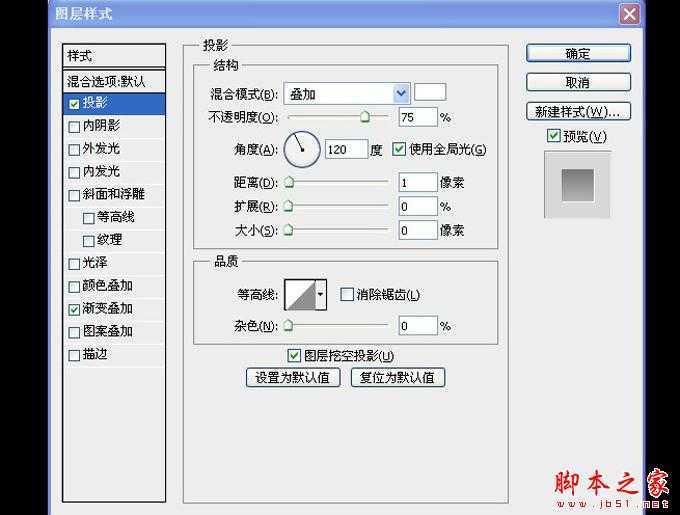Image resolution: width=680 pixels, height=515 pixels.
Task: Enable the 内阴影 checkbox
Action: click(x=74, y=127)
